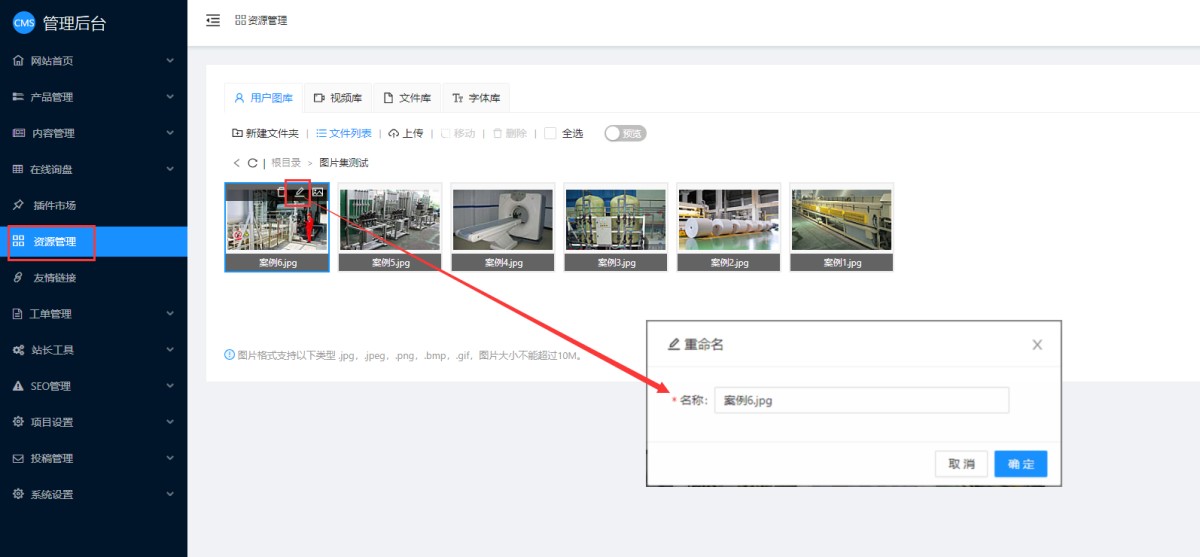Click 新建文件夹 to create a folder
Image resolution: width=1200 pixels, height=557 pixels.
265,133
